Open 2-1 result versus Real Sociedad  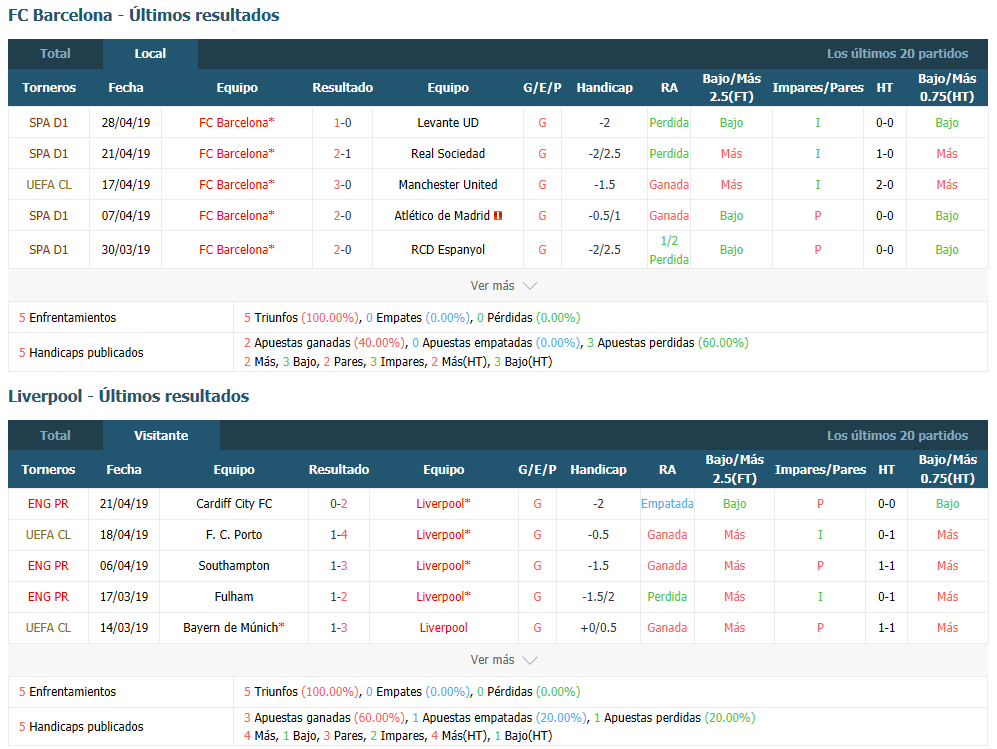coord(342,154)
